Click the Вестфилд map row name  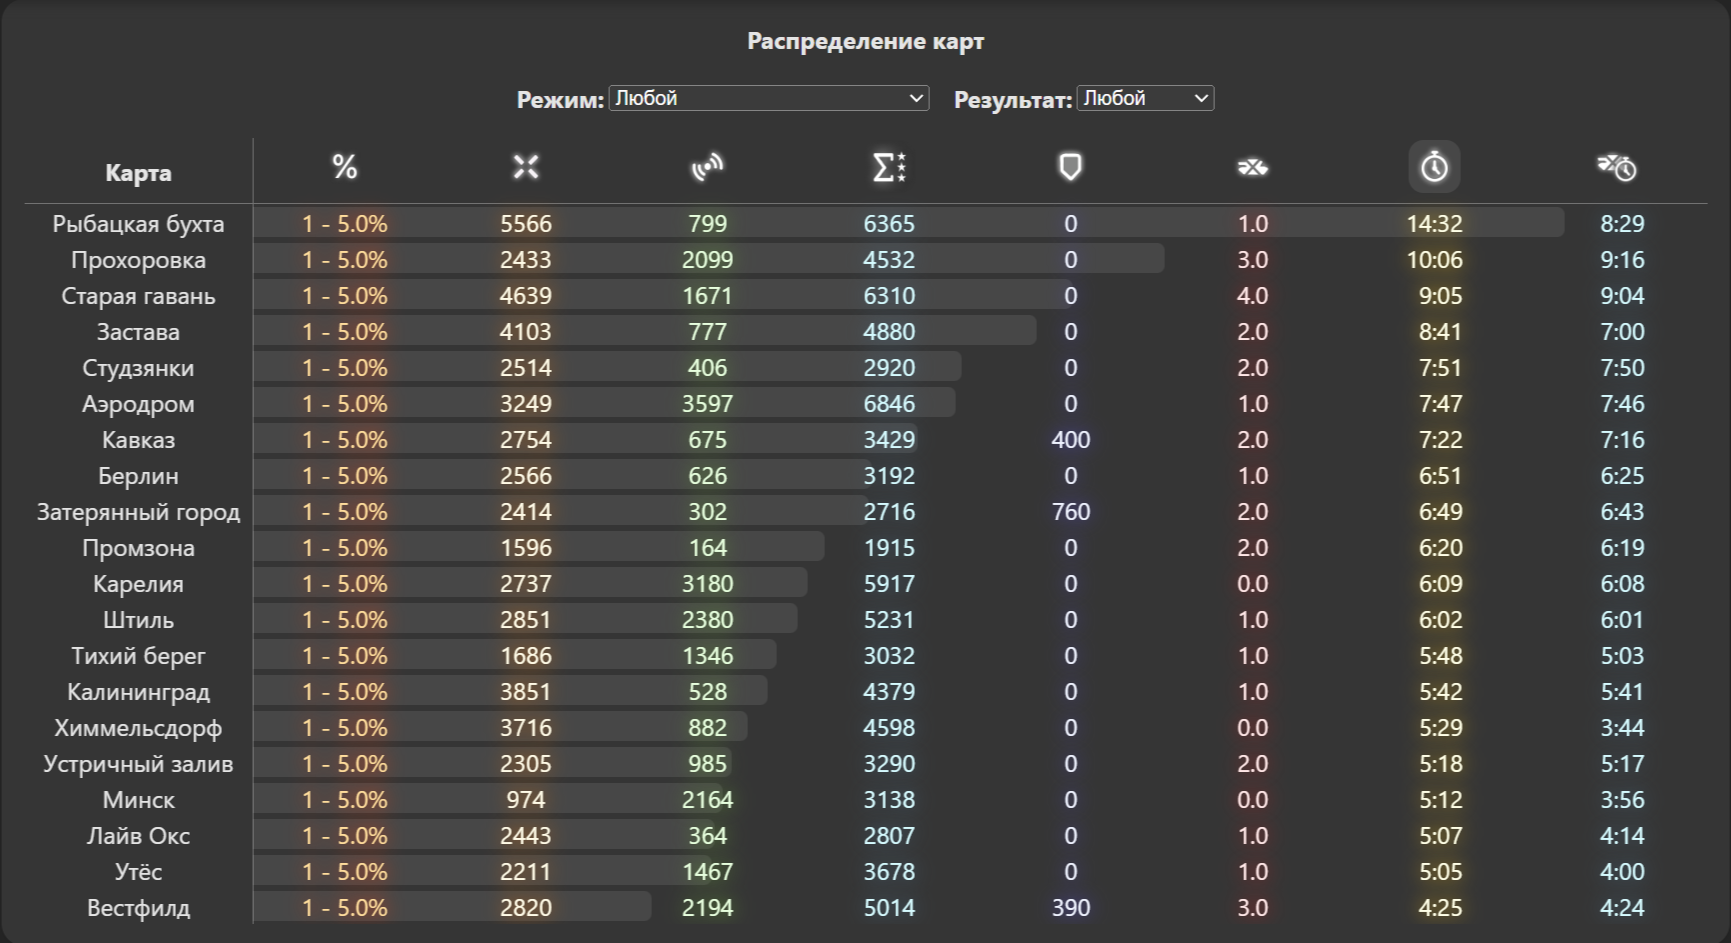(x=138, y=908)
